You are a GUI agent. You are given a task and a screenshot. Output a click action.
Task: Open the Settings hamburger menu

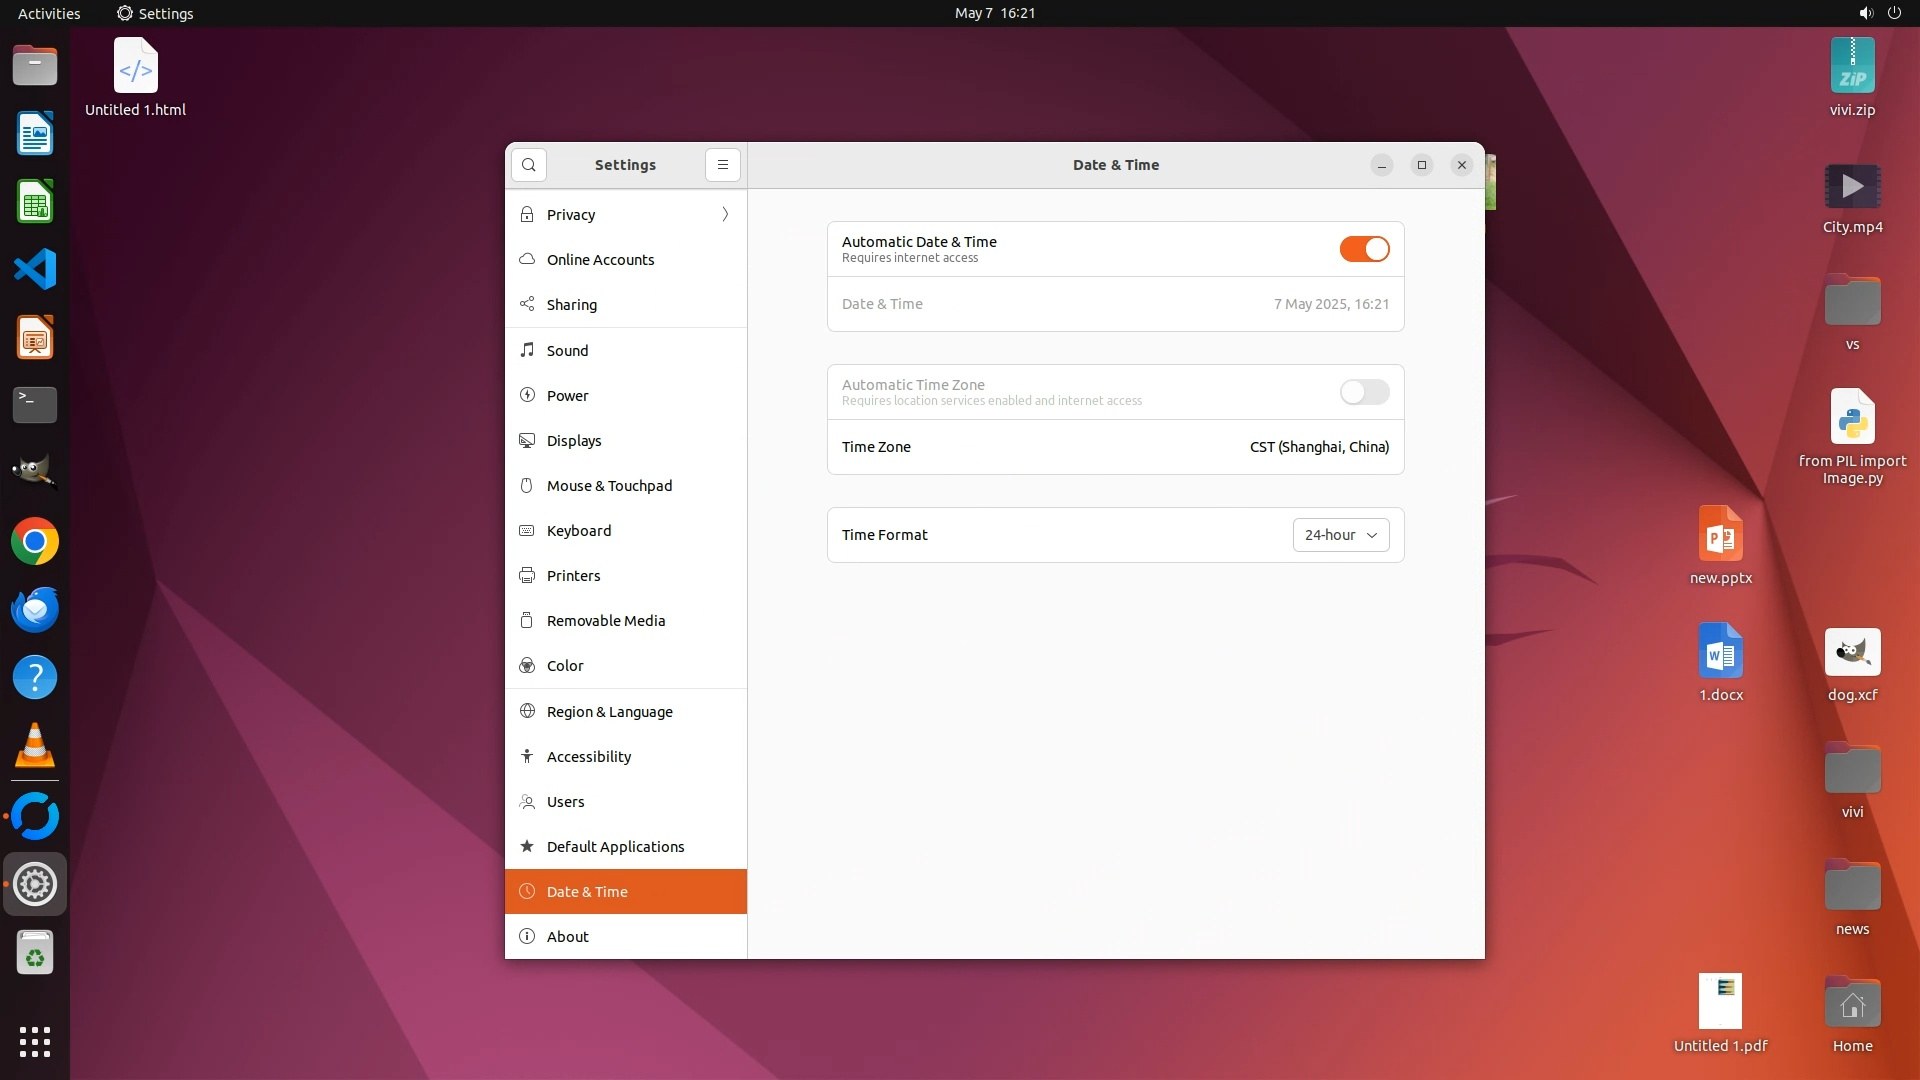(722, 165)
